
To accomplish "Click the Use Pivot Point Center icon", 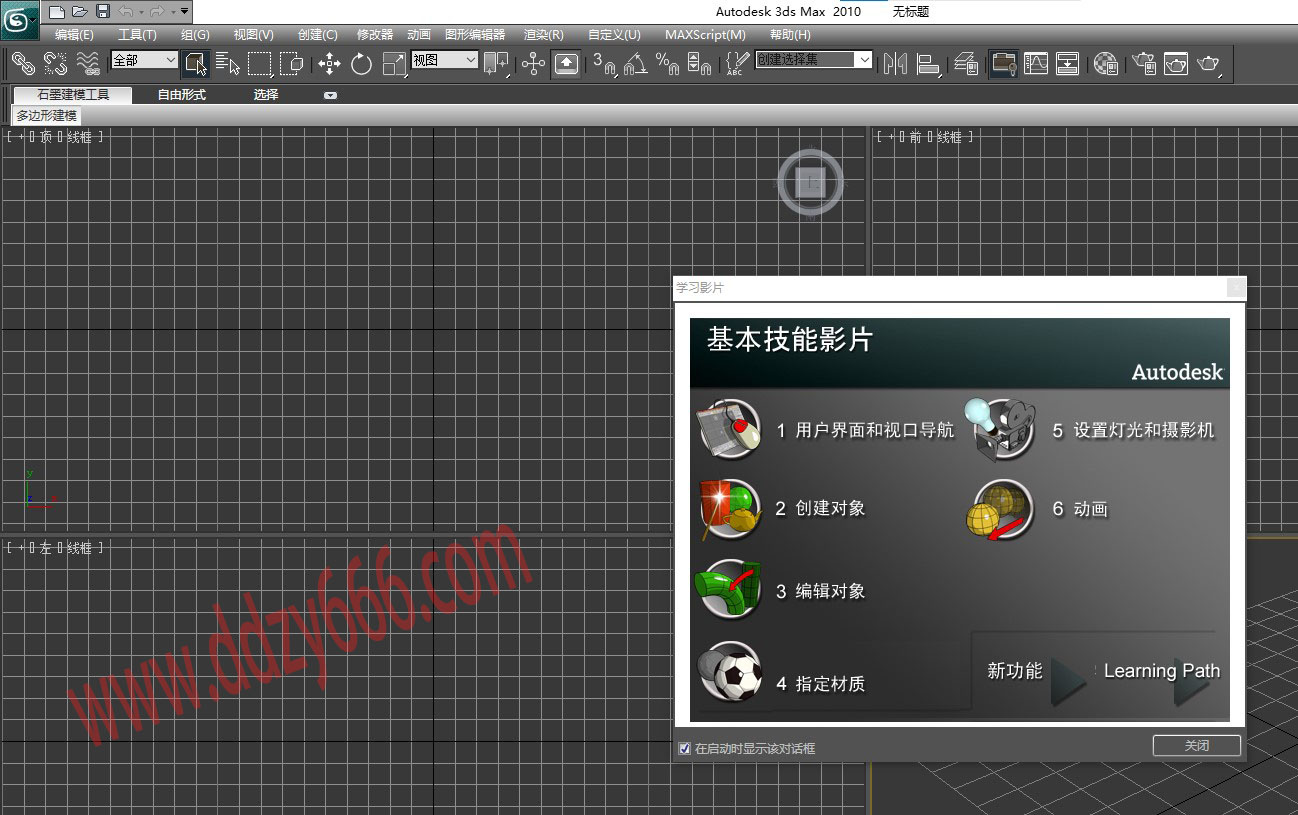I will coord(496,64).
